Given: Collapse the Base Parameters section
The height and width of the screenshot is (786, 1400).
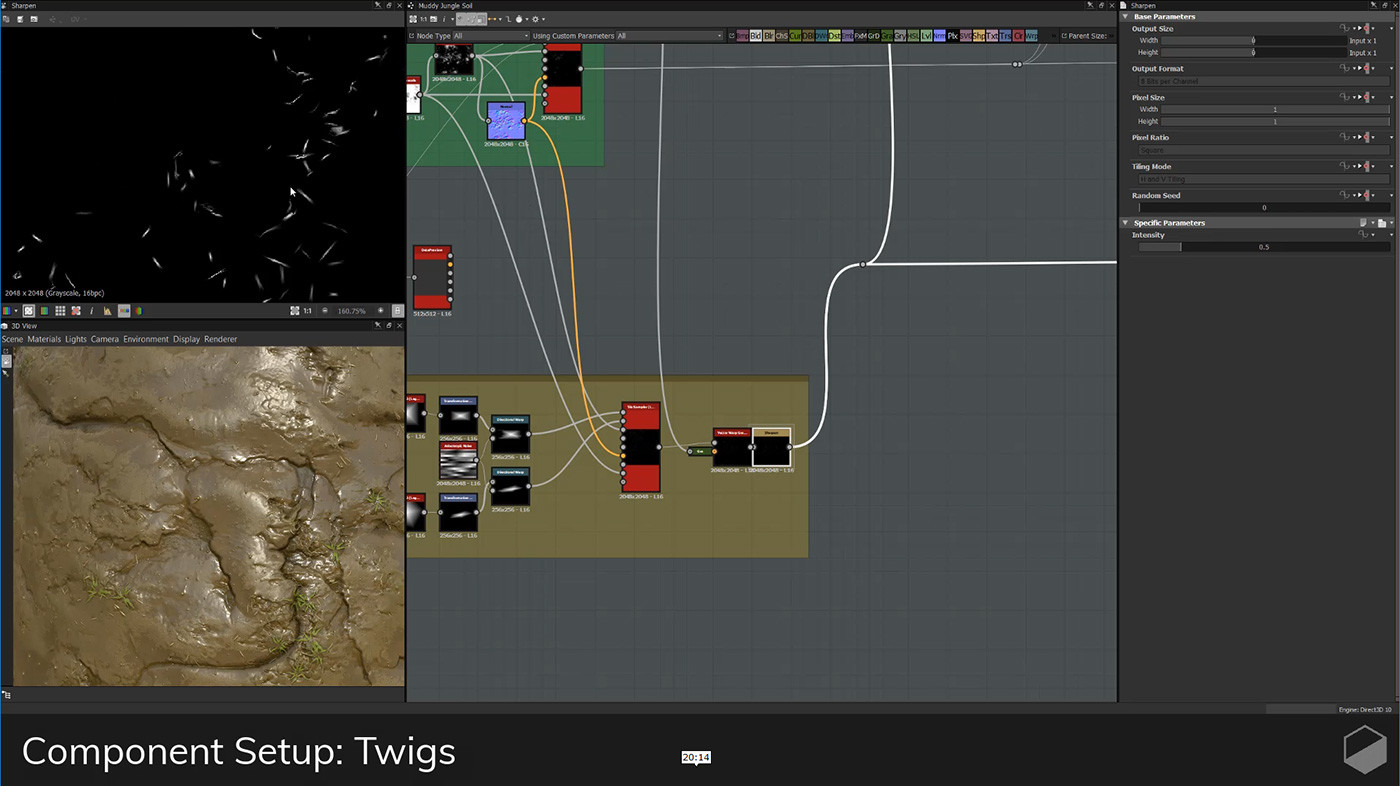Looking at the screenshot, I should pyautogui.click(x=1125, y=16).
